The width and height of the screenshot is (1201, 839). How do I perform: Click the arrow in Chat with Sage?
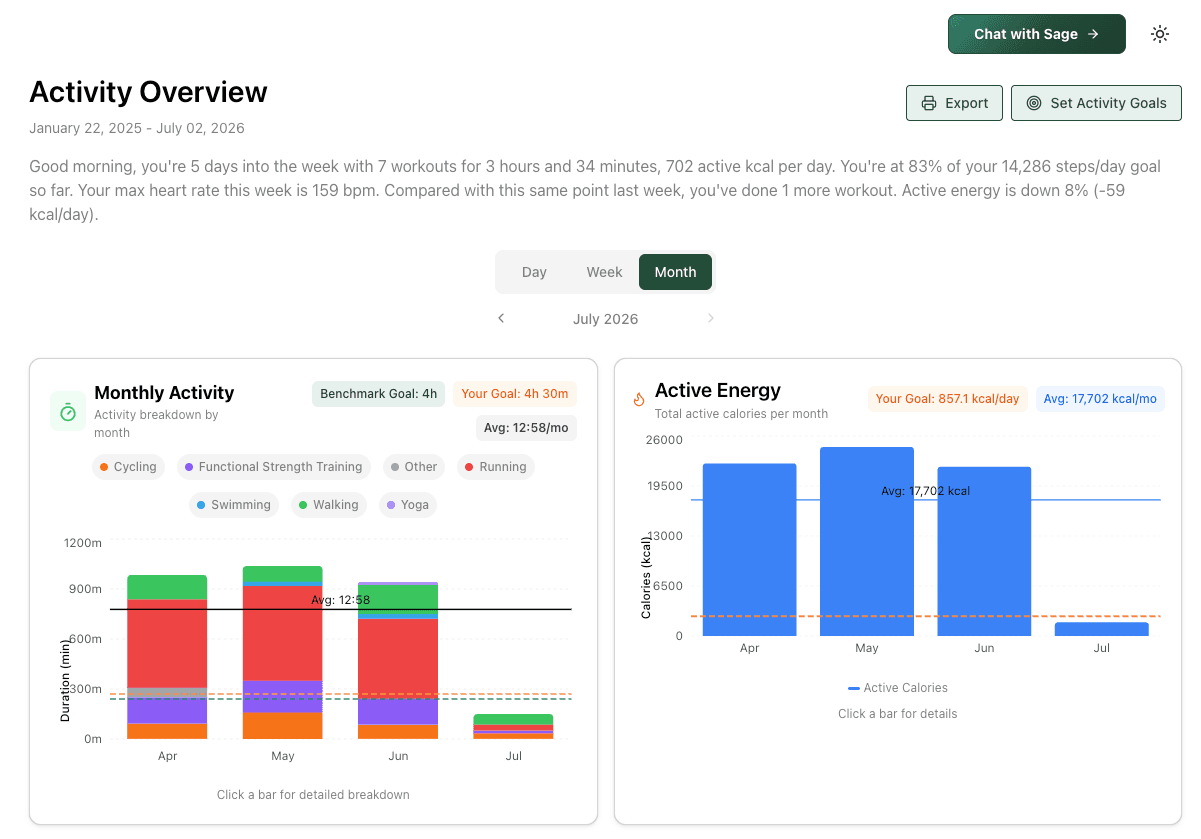[1093, 34]
